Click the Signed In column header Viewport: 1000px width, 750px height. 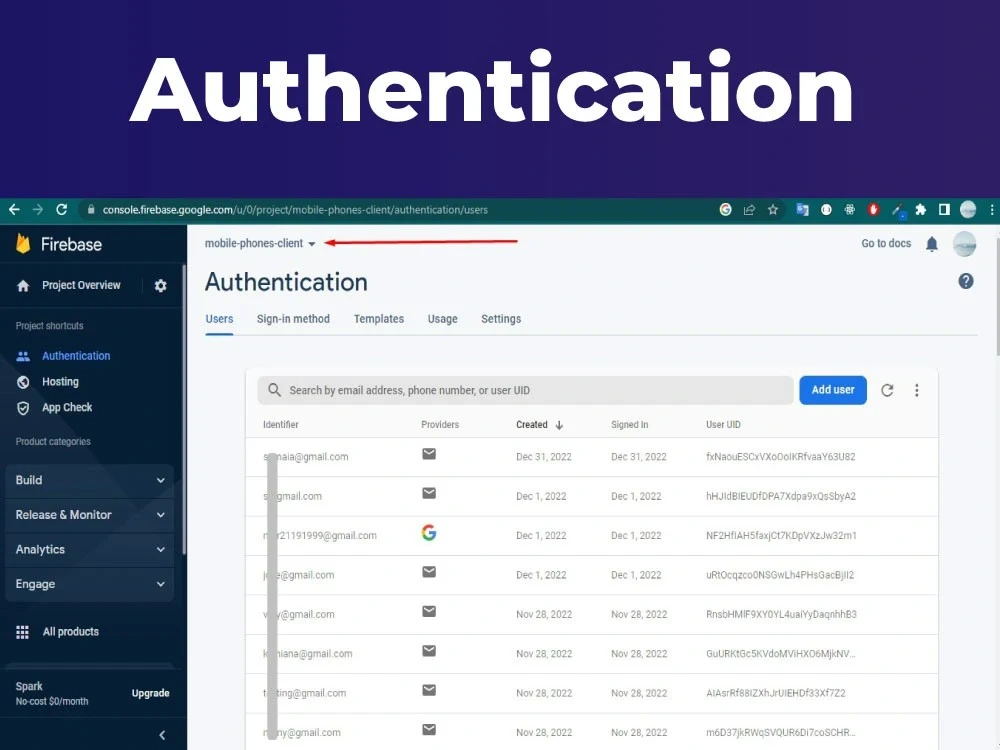pyautogui.click(x=629, y=425)
